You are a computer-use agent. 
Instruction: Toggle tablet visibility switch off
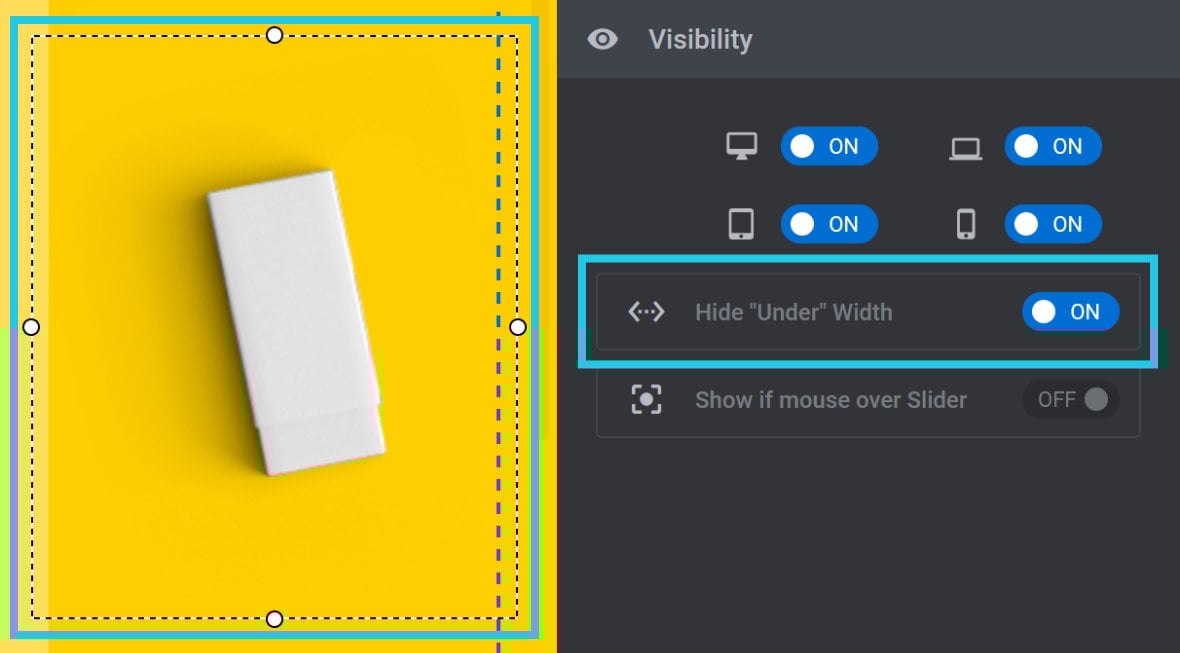(x=829, y=224)
